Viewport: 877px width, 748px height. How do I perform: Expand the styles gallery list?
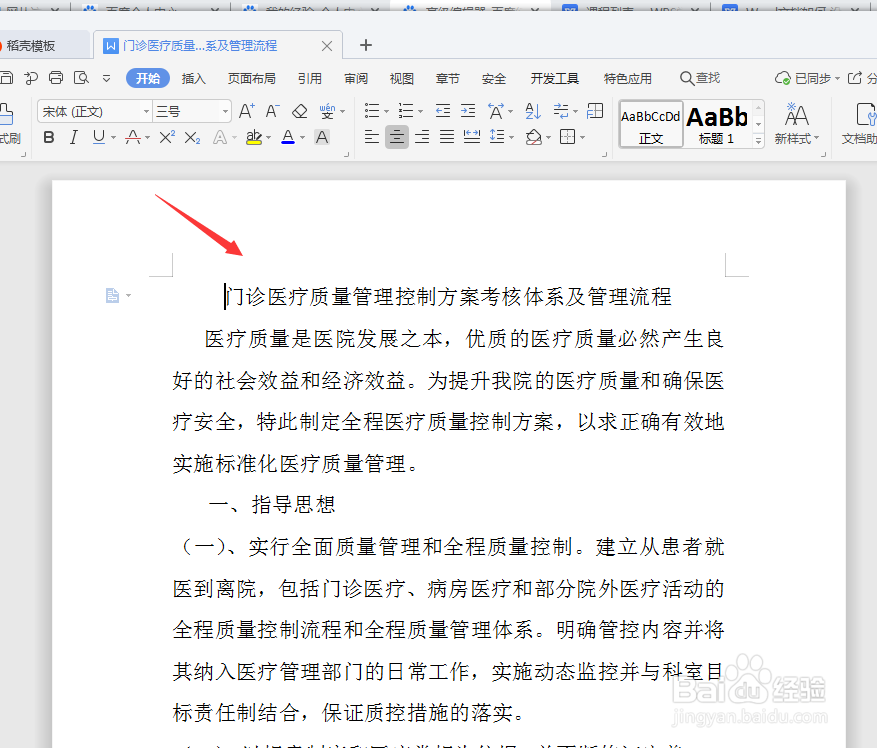(x=758, y=141)
